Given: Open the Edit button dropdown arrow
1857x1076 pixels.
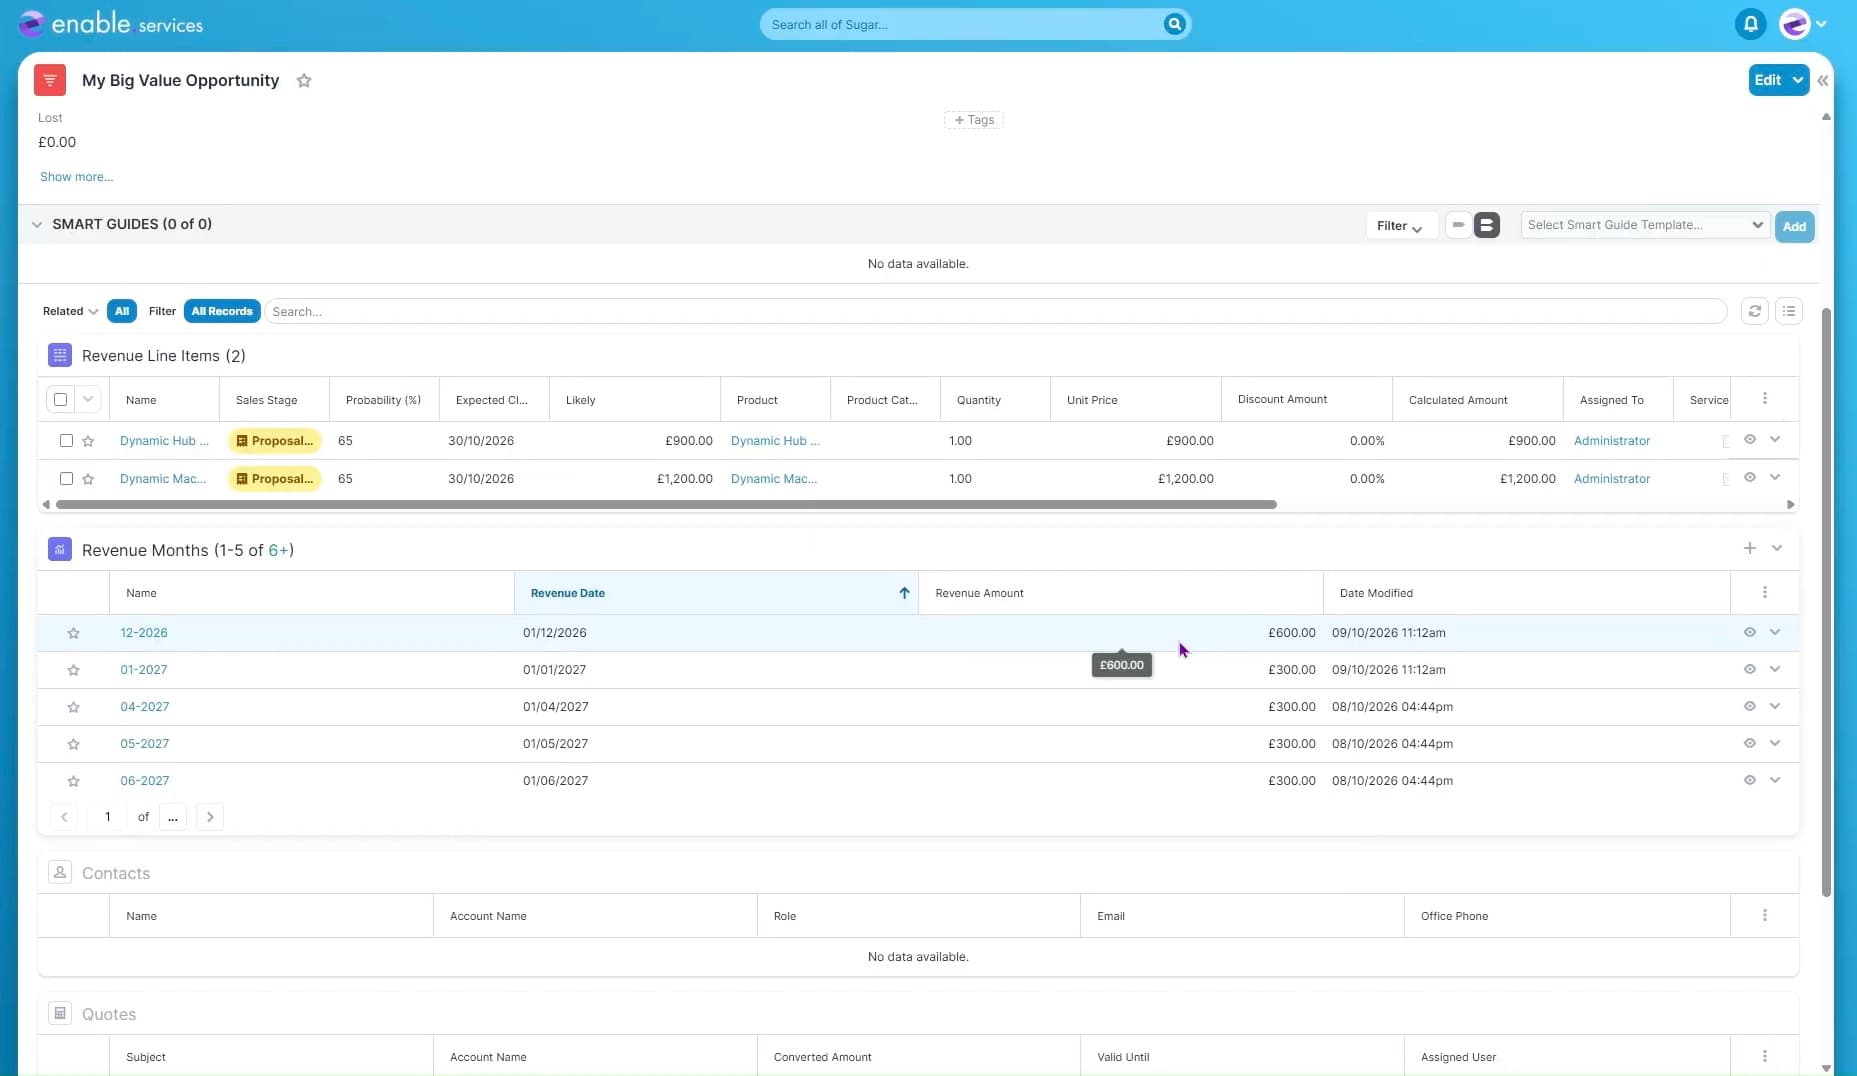Looking at the screenshot, I should point(1797,80).
